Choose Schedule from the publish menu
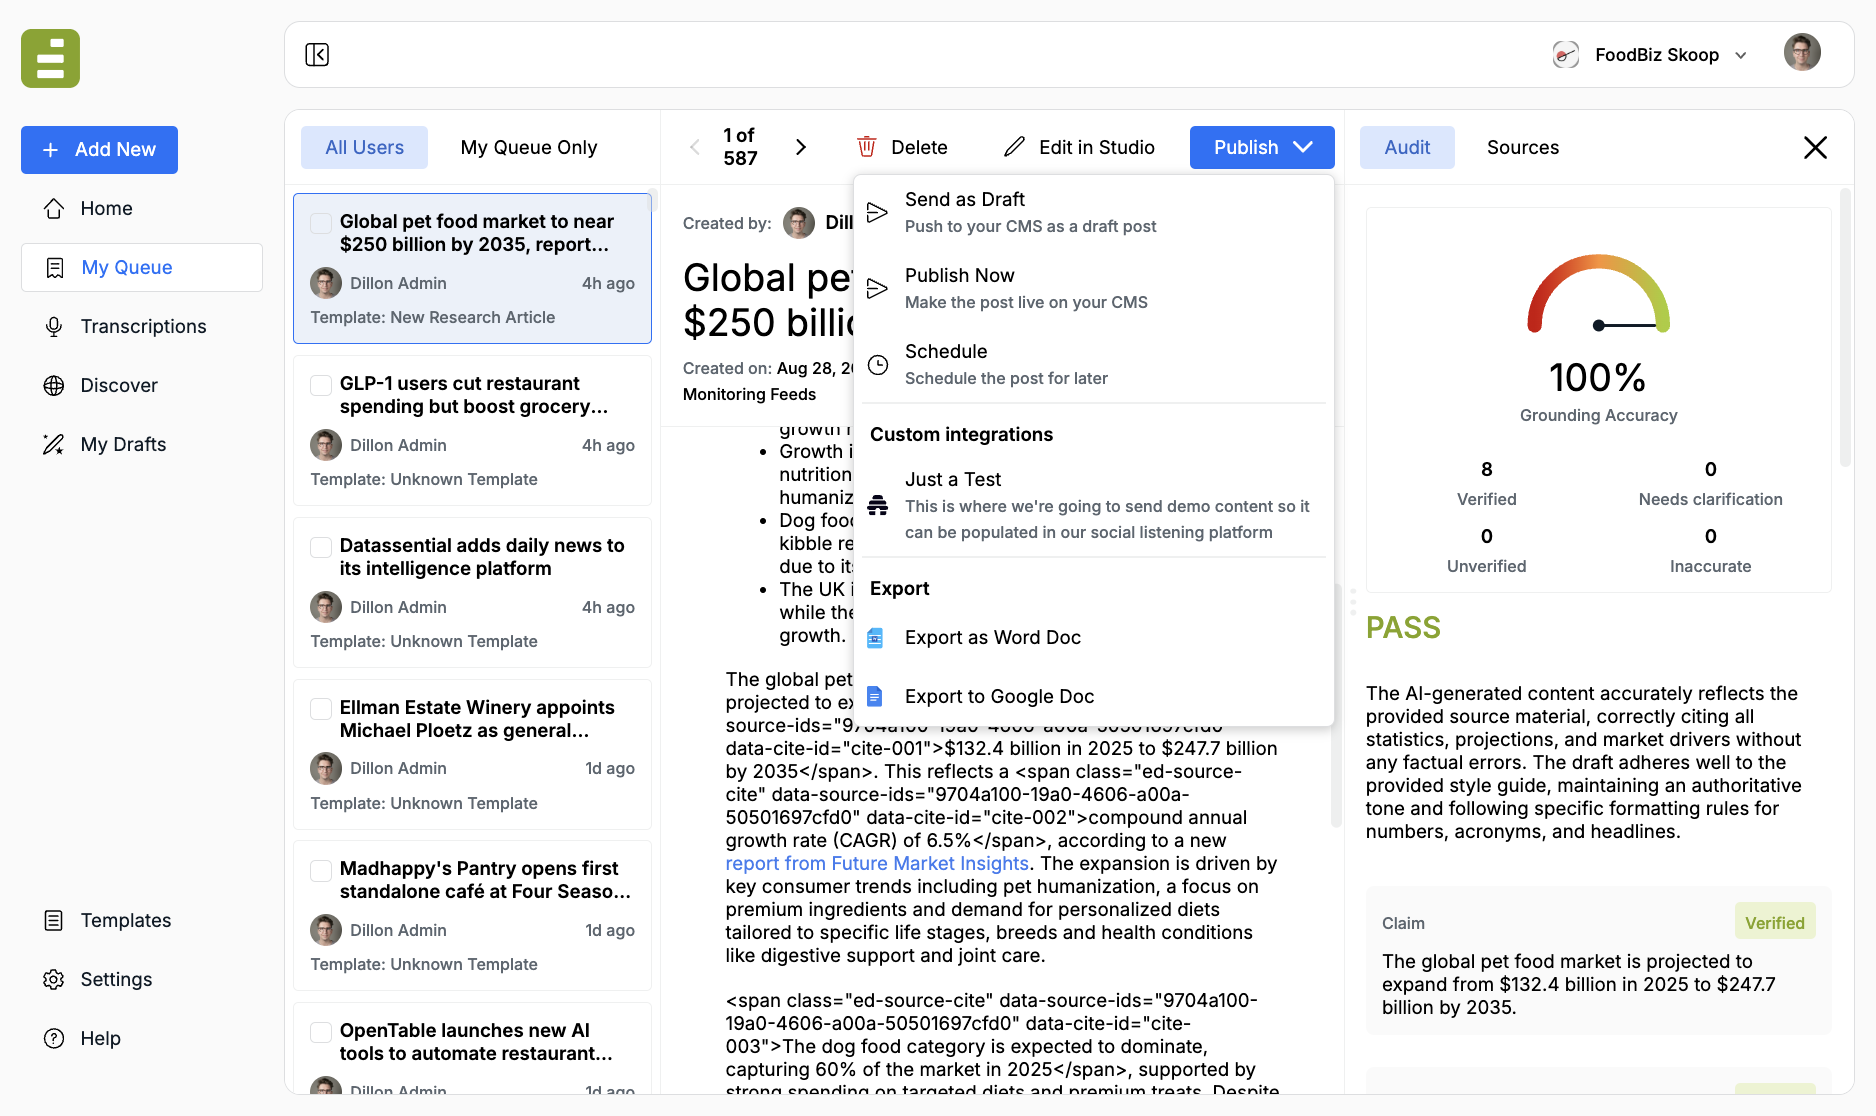 1094,364
